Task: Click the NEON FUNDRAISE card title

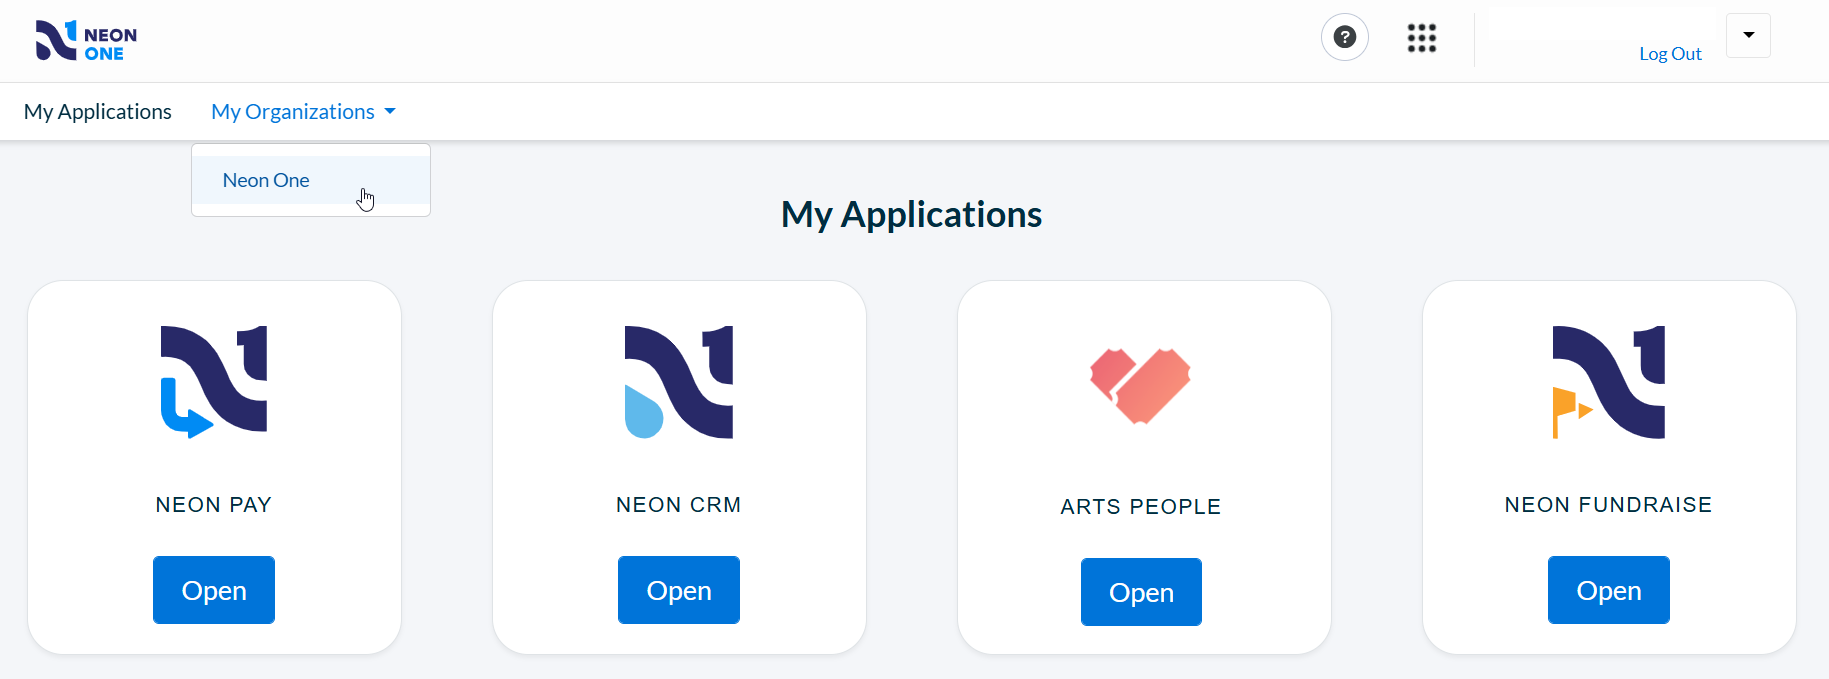Action: [x=1609, y=505]
